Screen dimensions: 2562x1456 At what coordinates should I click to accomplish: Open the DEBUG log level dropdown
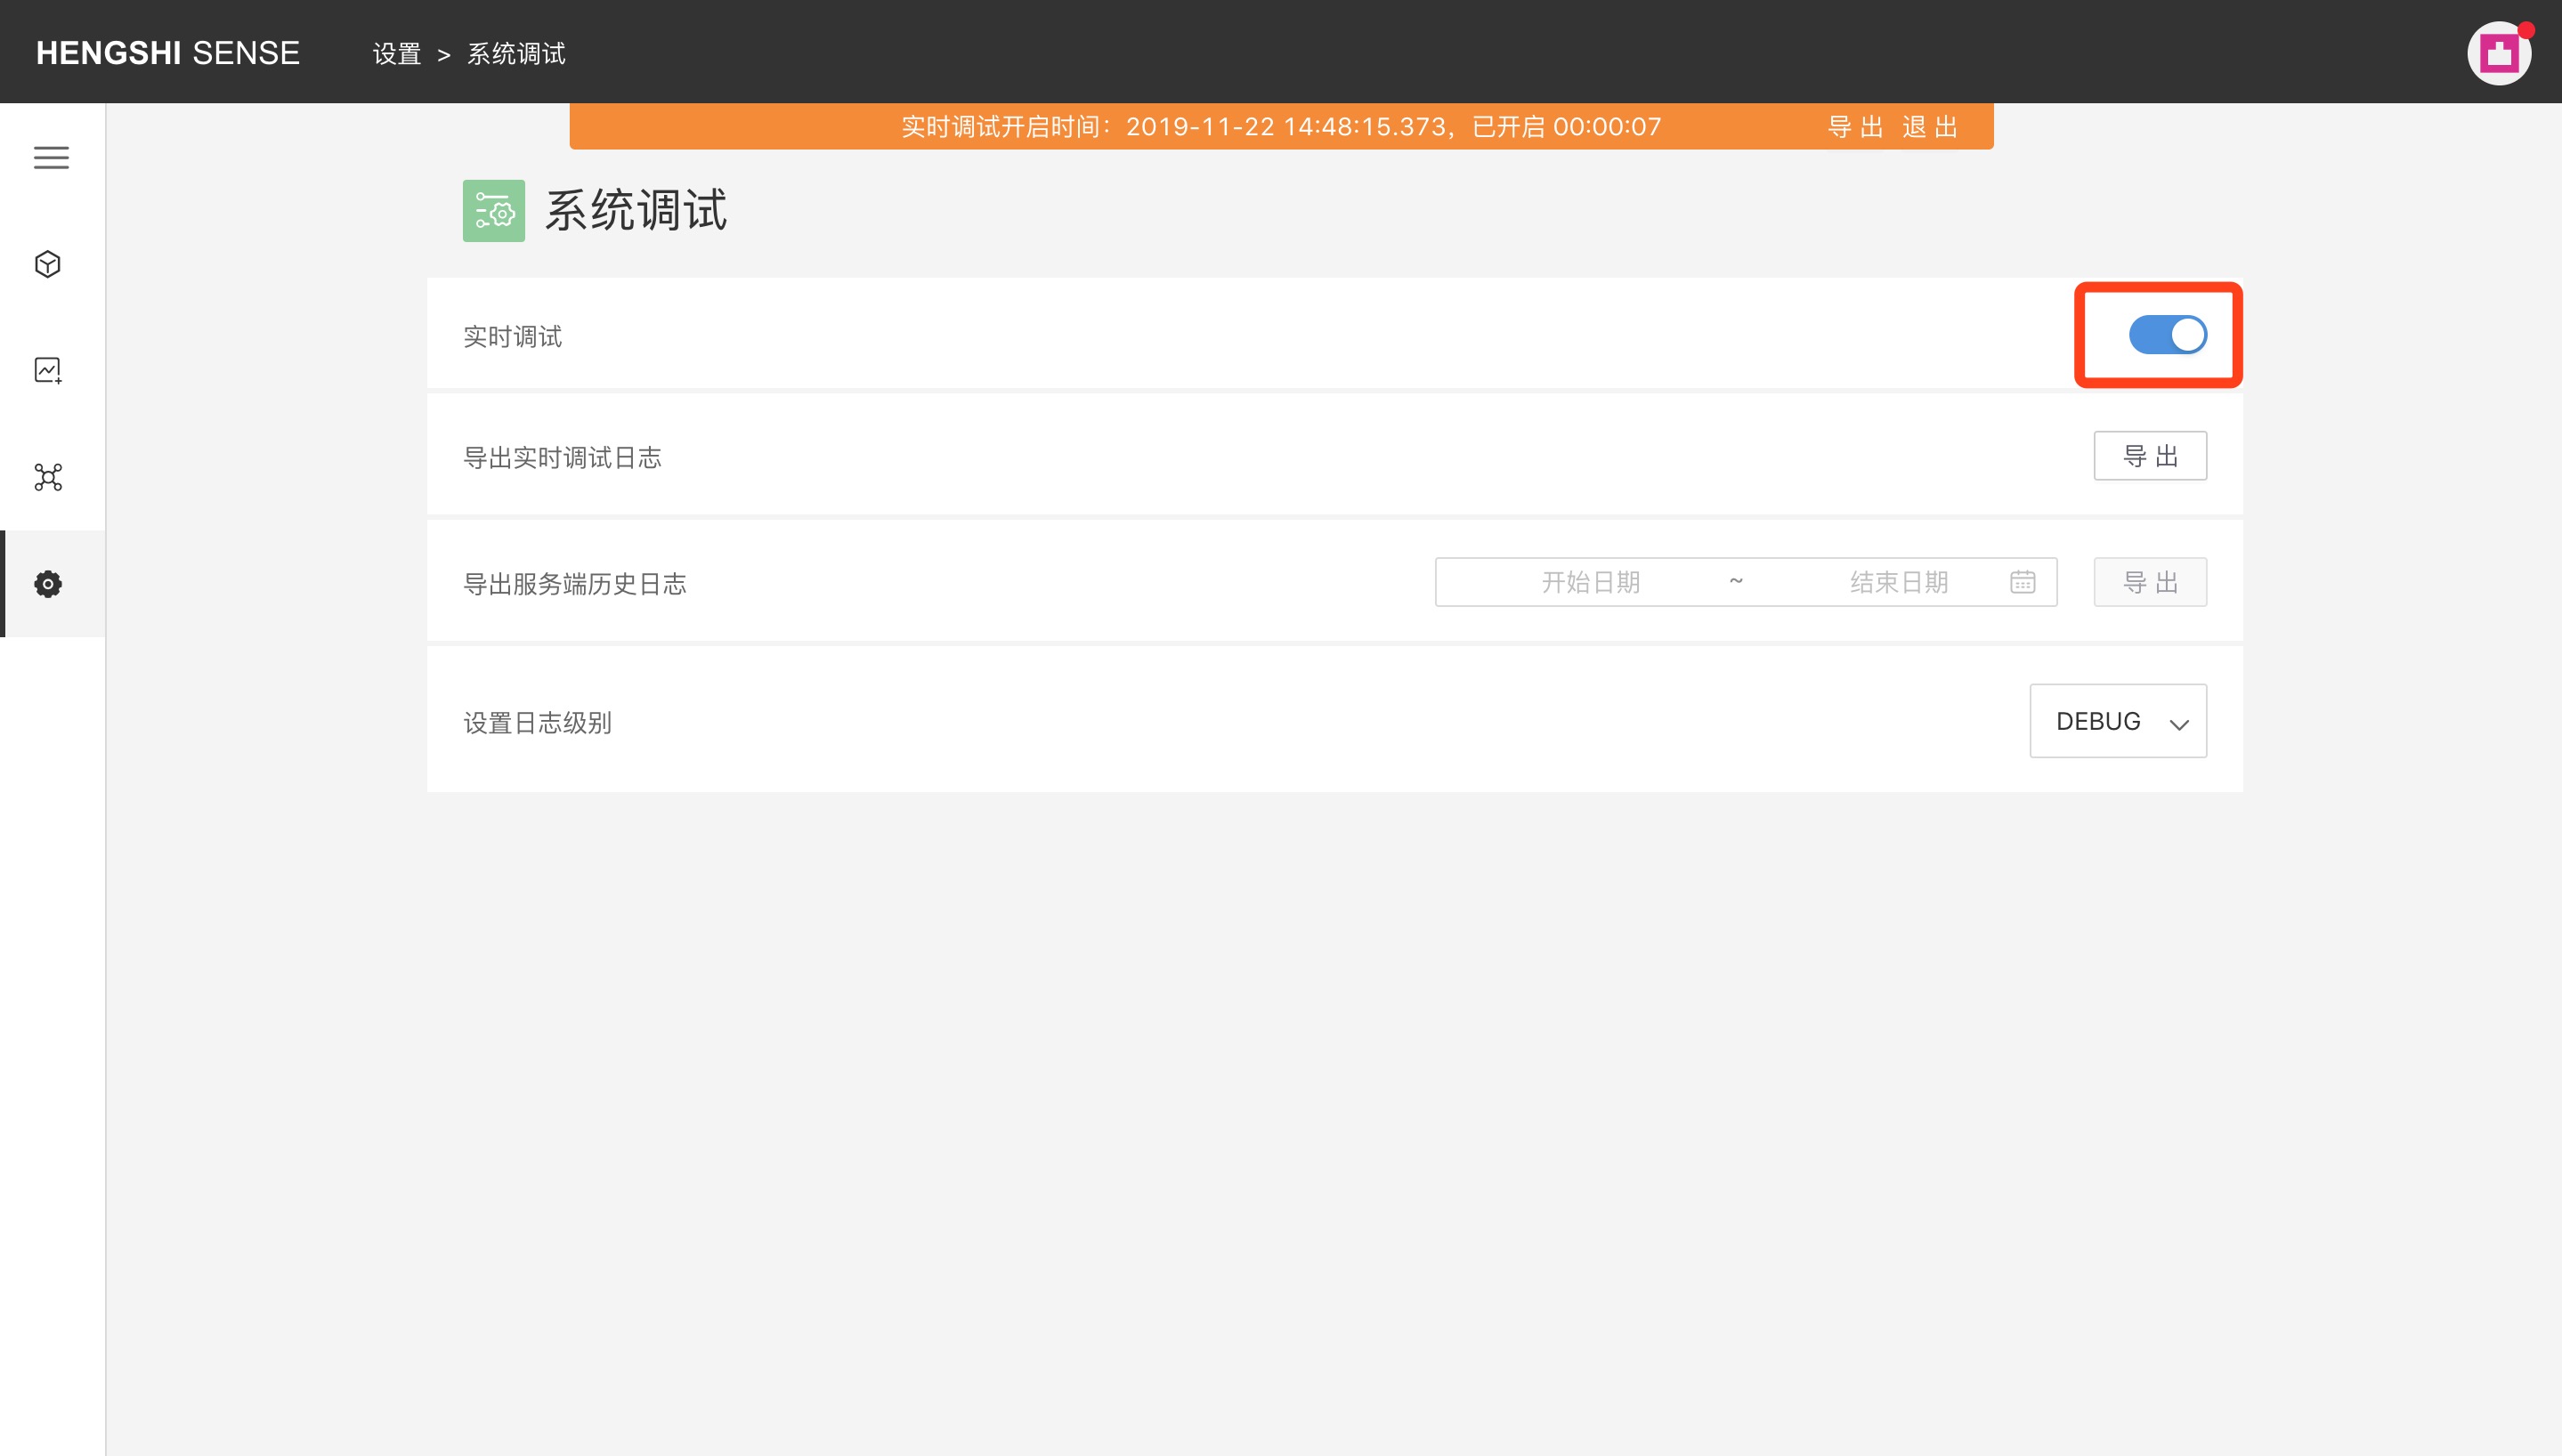[2118, 721]
